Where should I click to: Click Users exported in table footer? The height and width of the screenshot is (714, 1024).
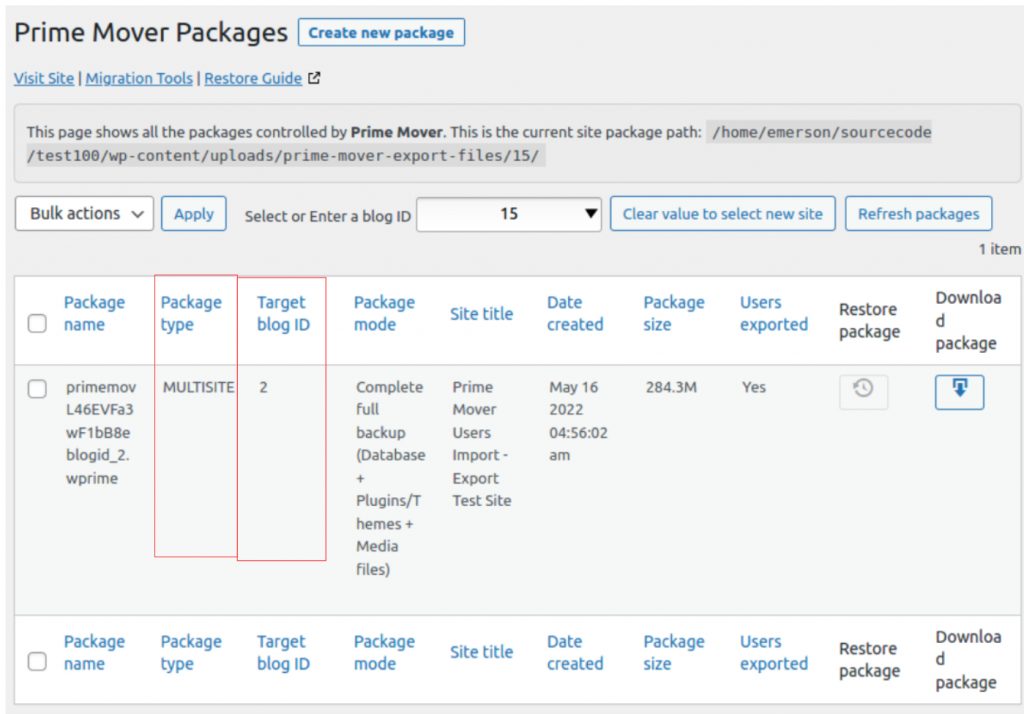click(774, 653)
